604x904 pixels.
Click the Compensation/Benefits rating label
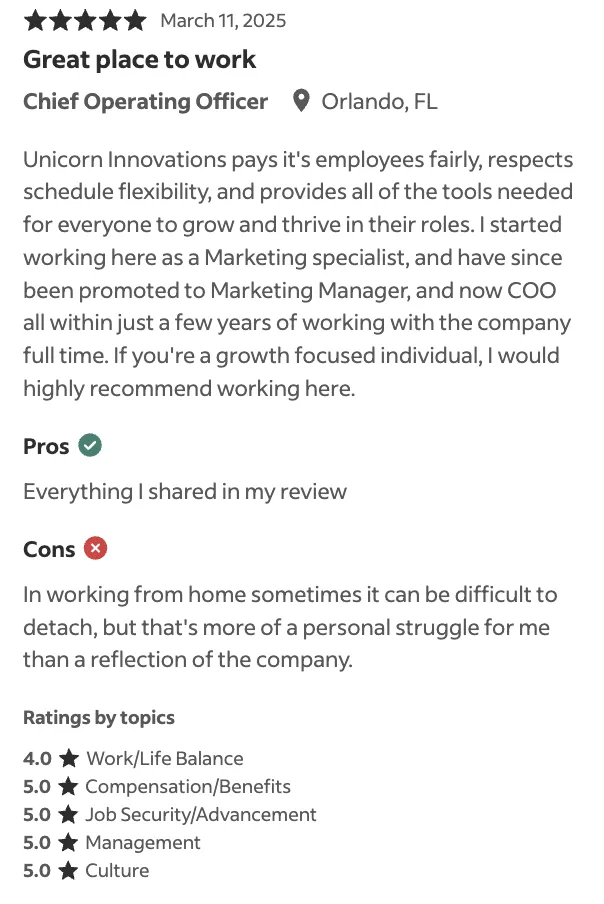coord(188,786)
